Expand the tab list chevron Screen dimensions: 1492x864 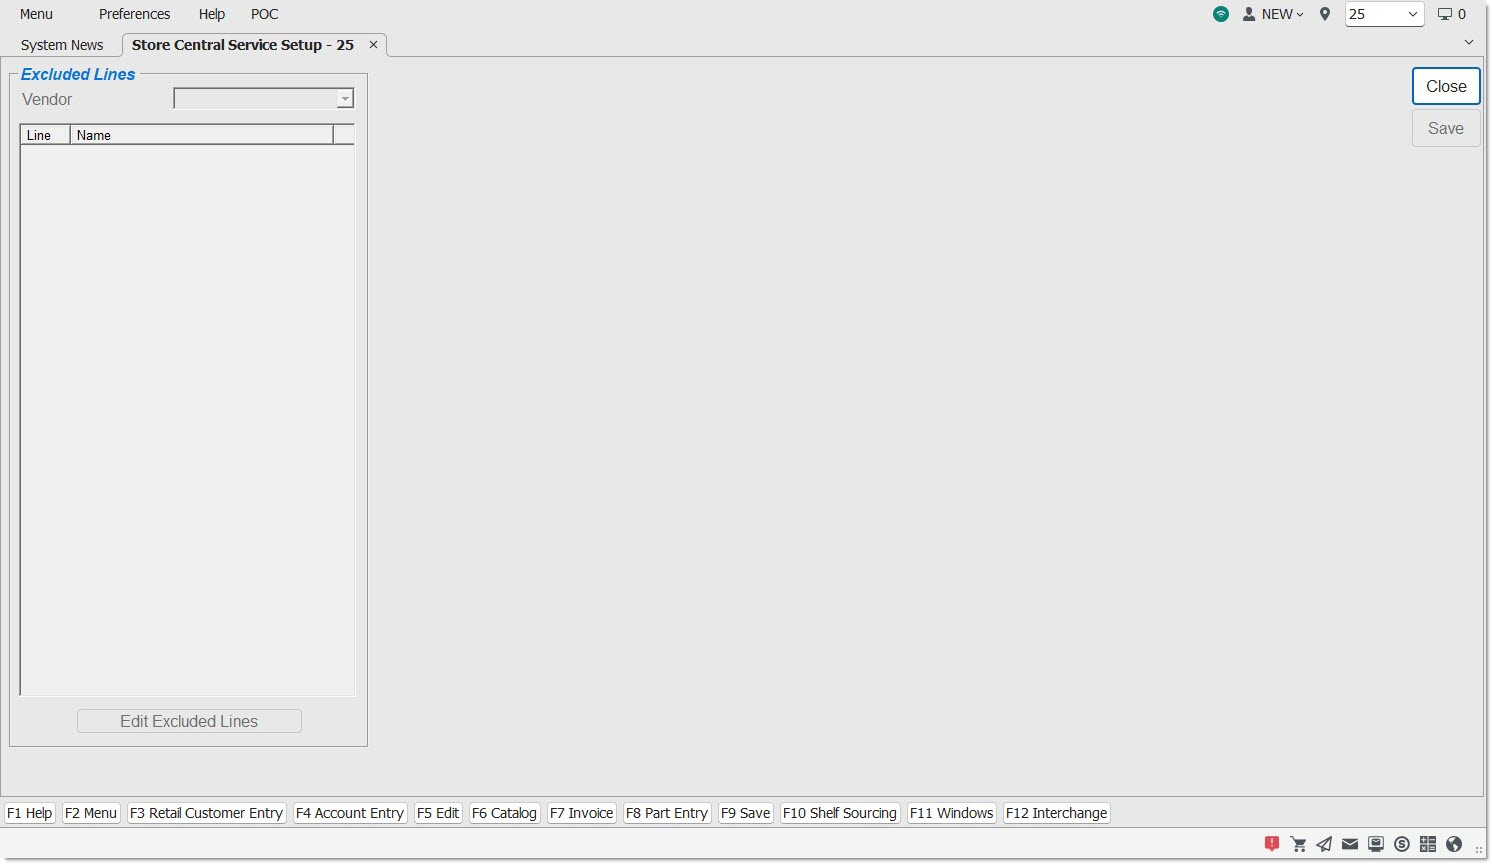[1468, 42]
